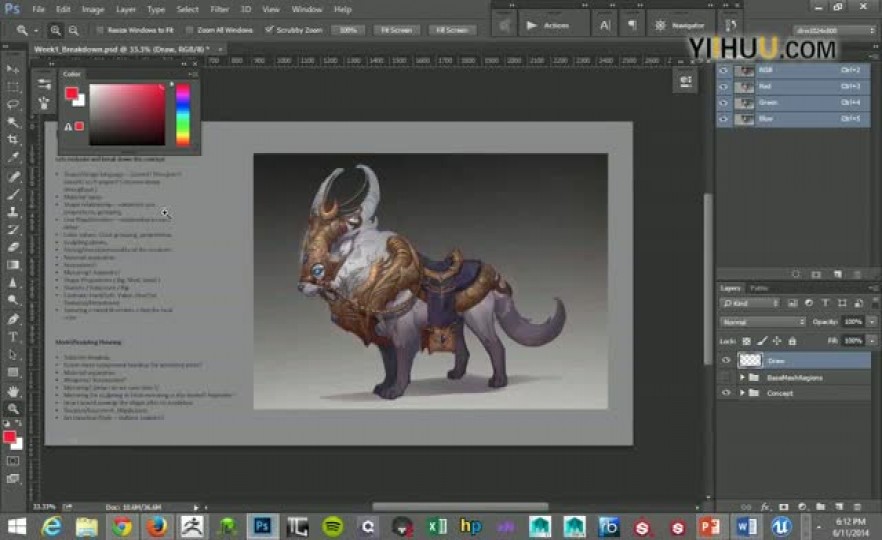Image resolution: width=882 pixels, height=540 pixels.
Task: Select the Zoom tool in toolbox
Action: coord(12,408)
